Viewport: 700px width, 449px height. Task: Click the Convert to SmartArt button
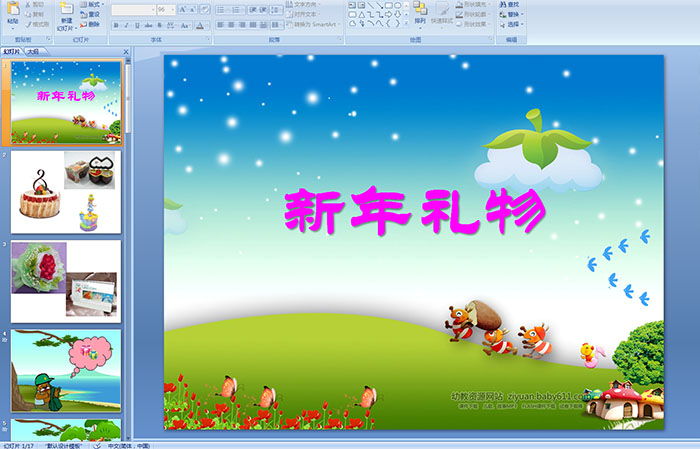pyautogui.click(x=313, y=24)
